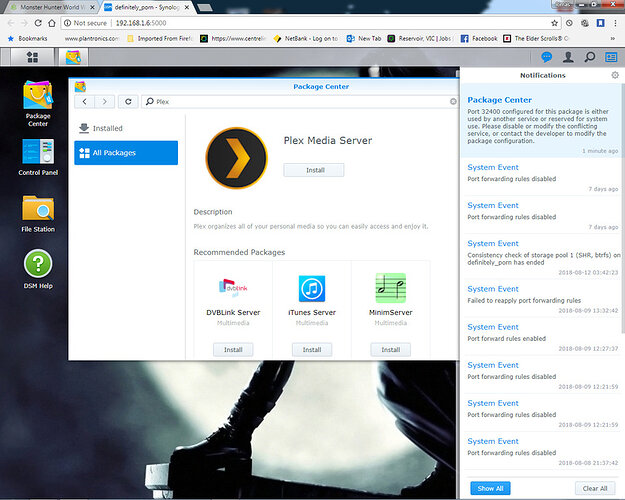Open File Station desktop shortcut
This screenshot has width=625, height=500.
[38, 214]
